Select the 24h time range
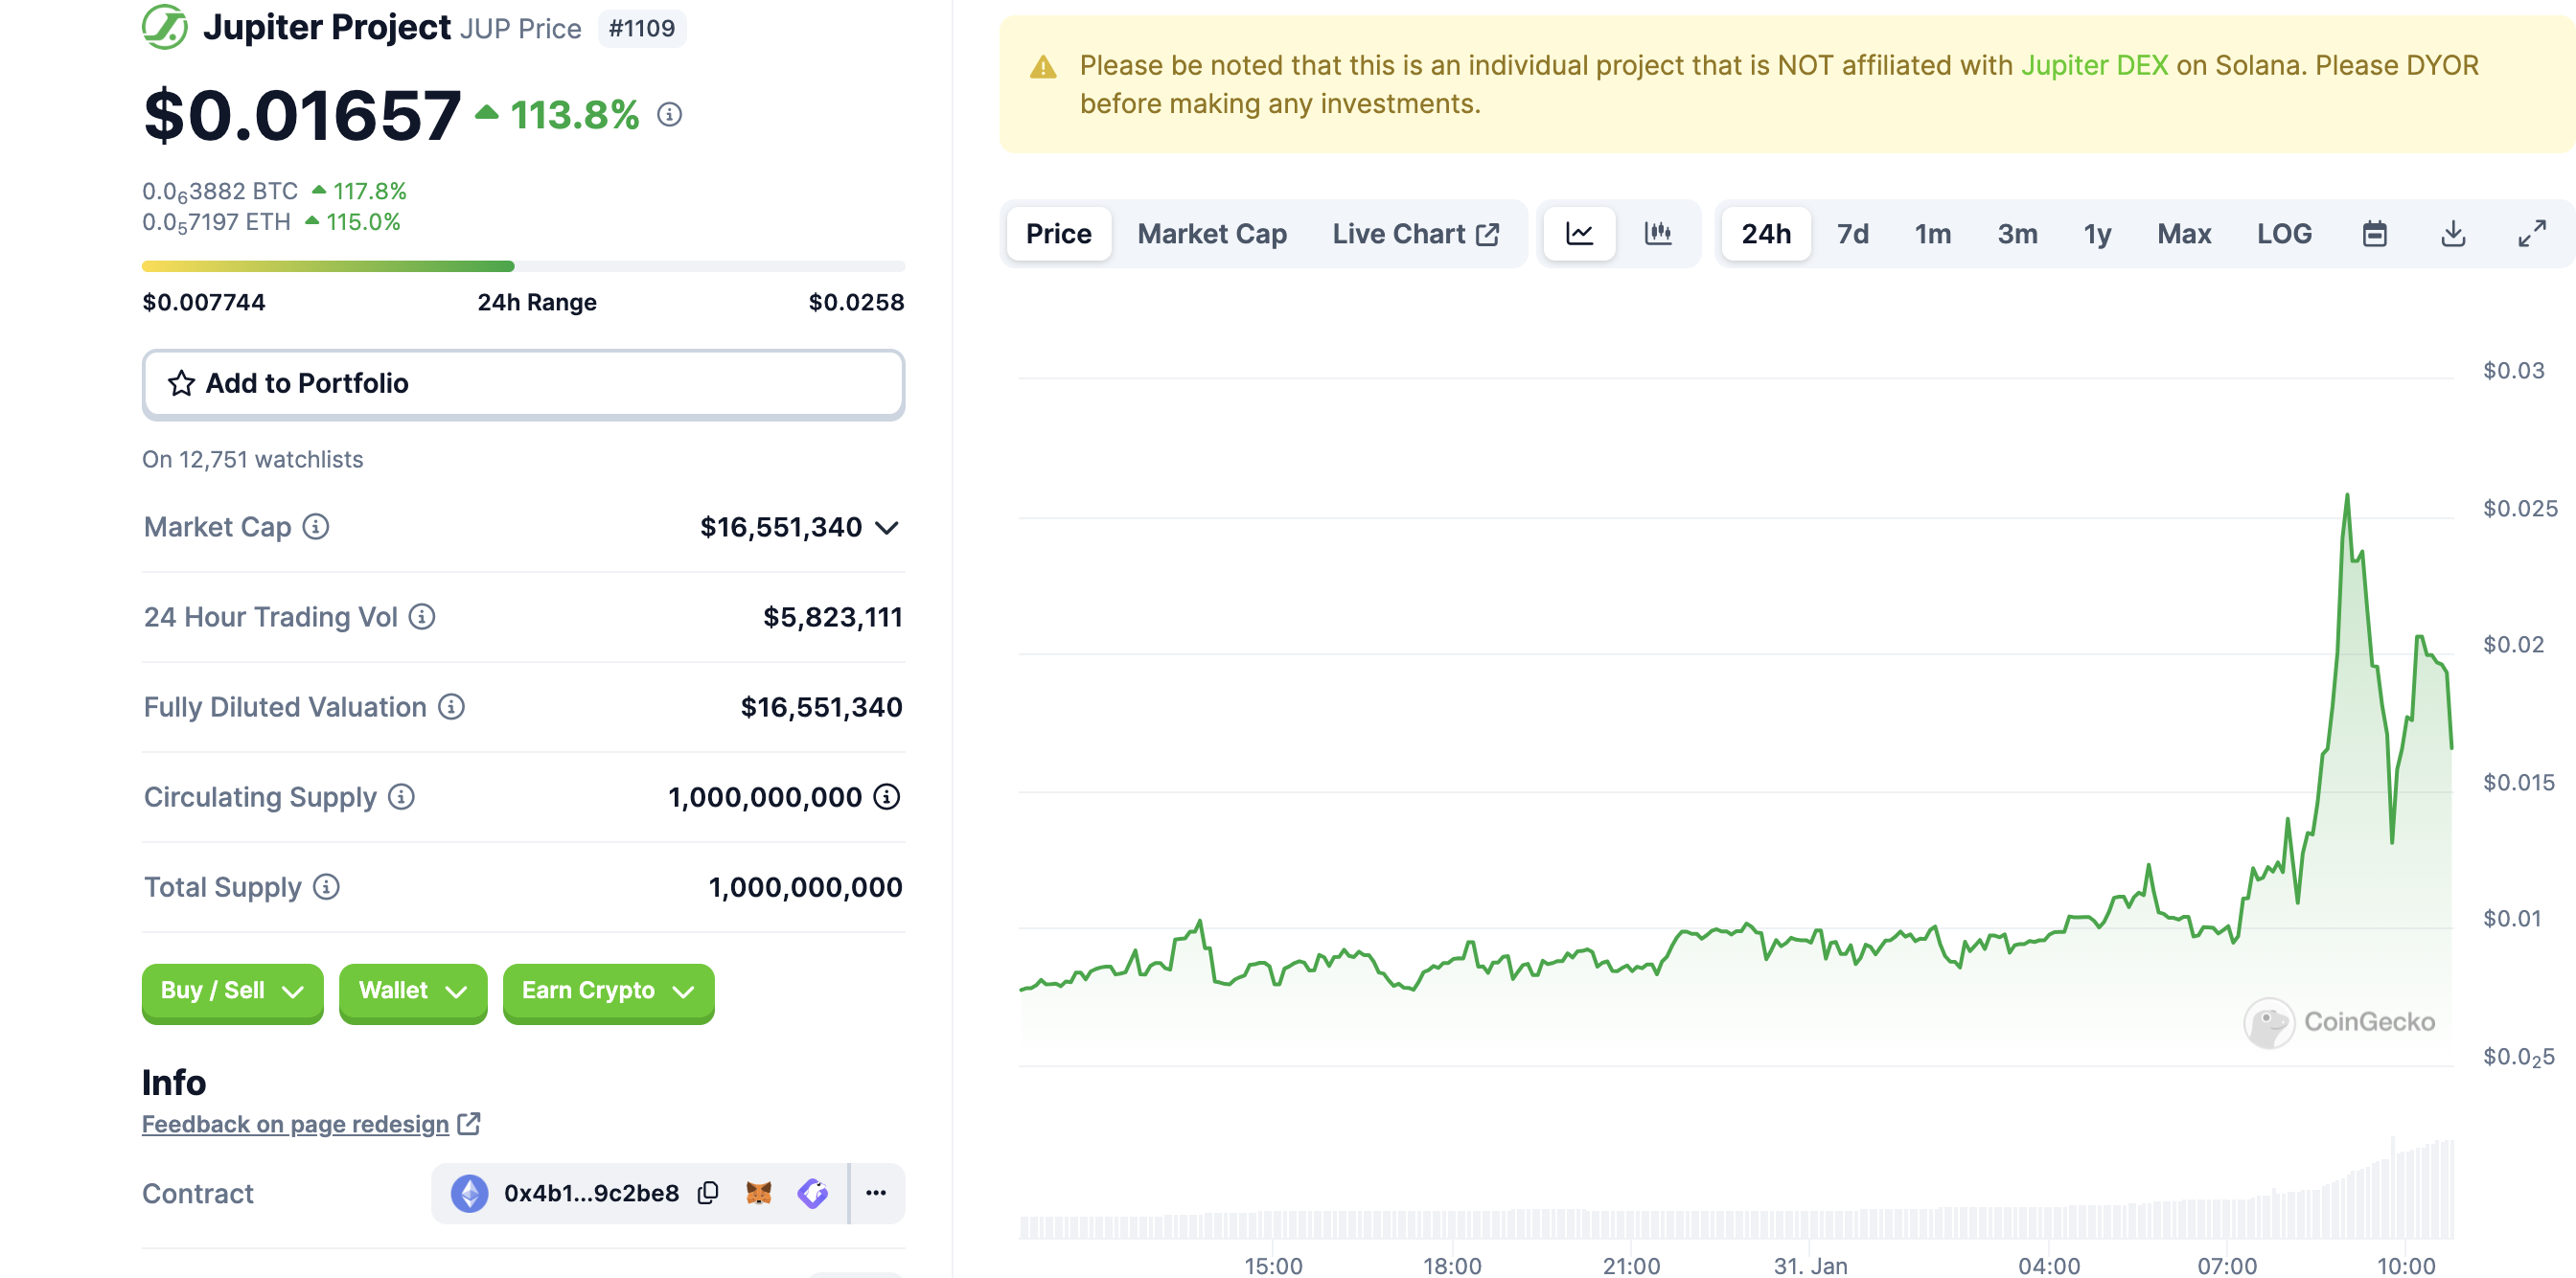The height and width of the screenshot is (1278, 2576). [1766, 234]
